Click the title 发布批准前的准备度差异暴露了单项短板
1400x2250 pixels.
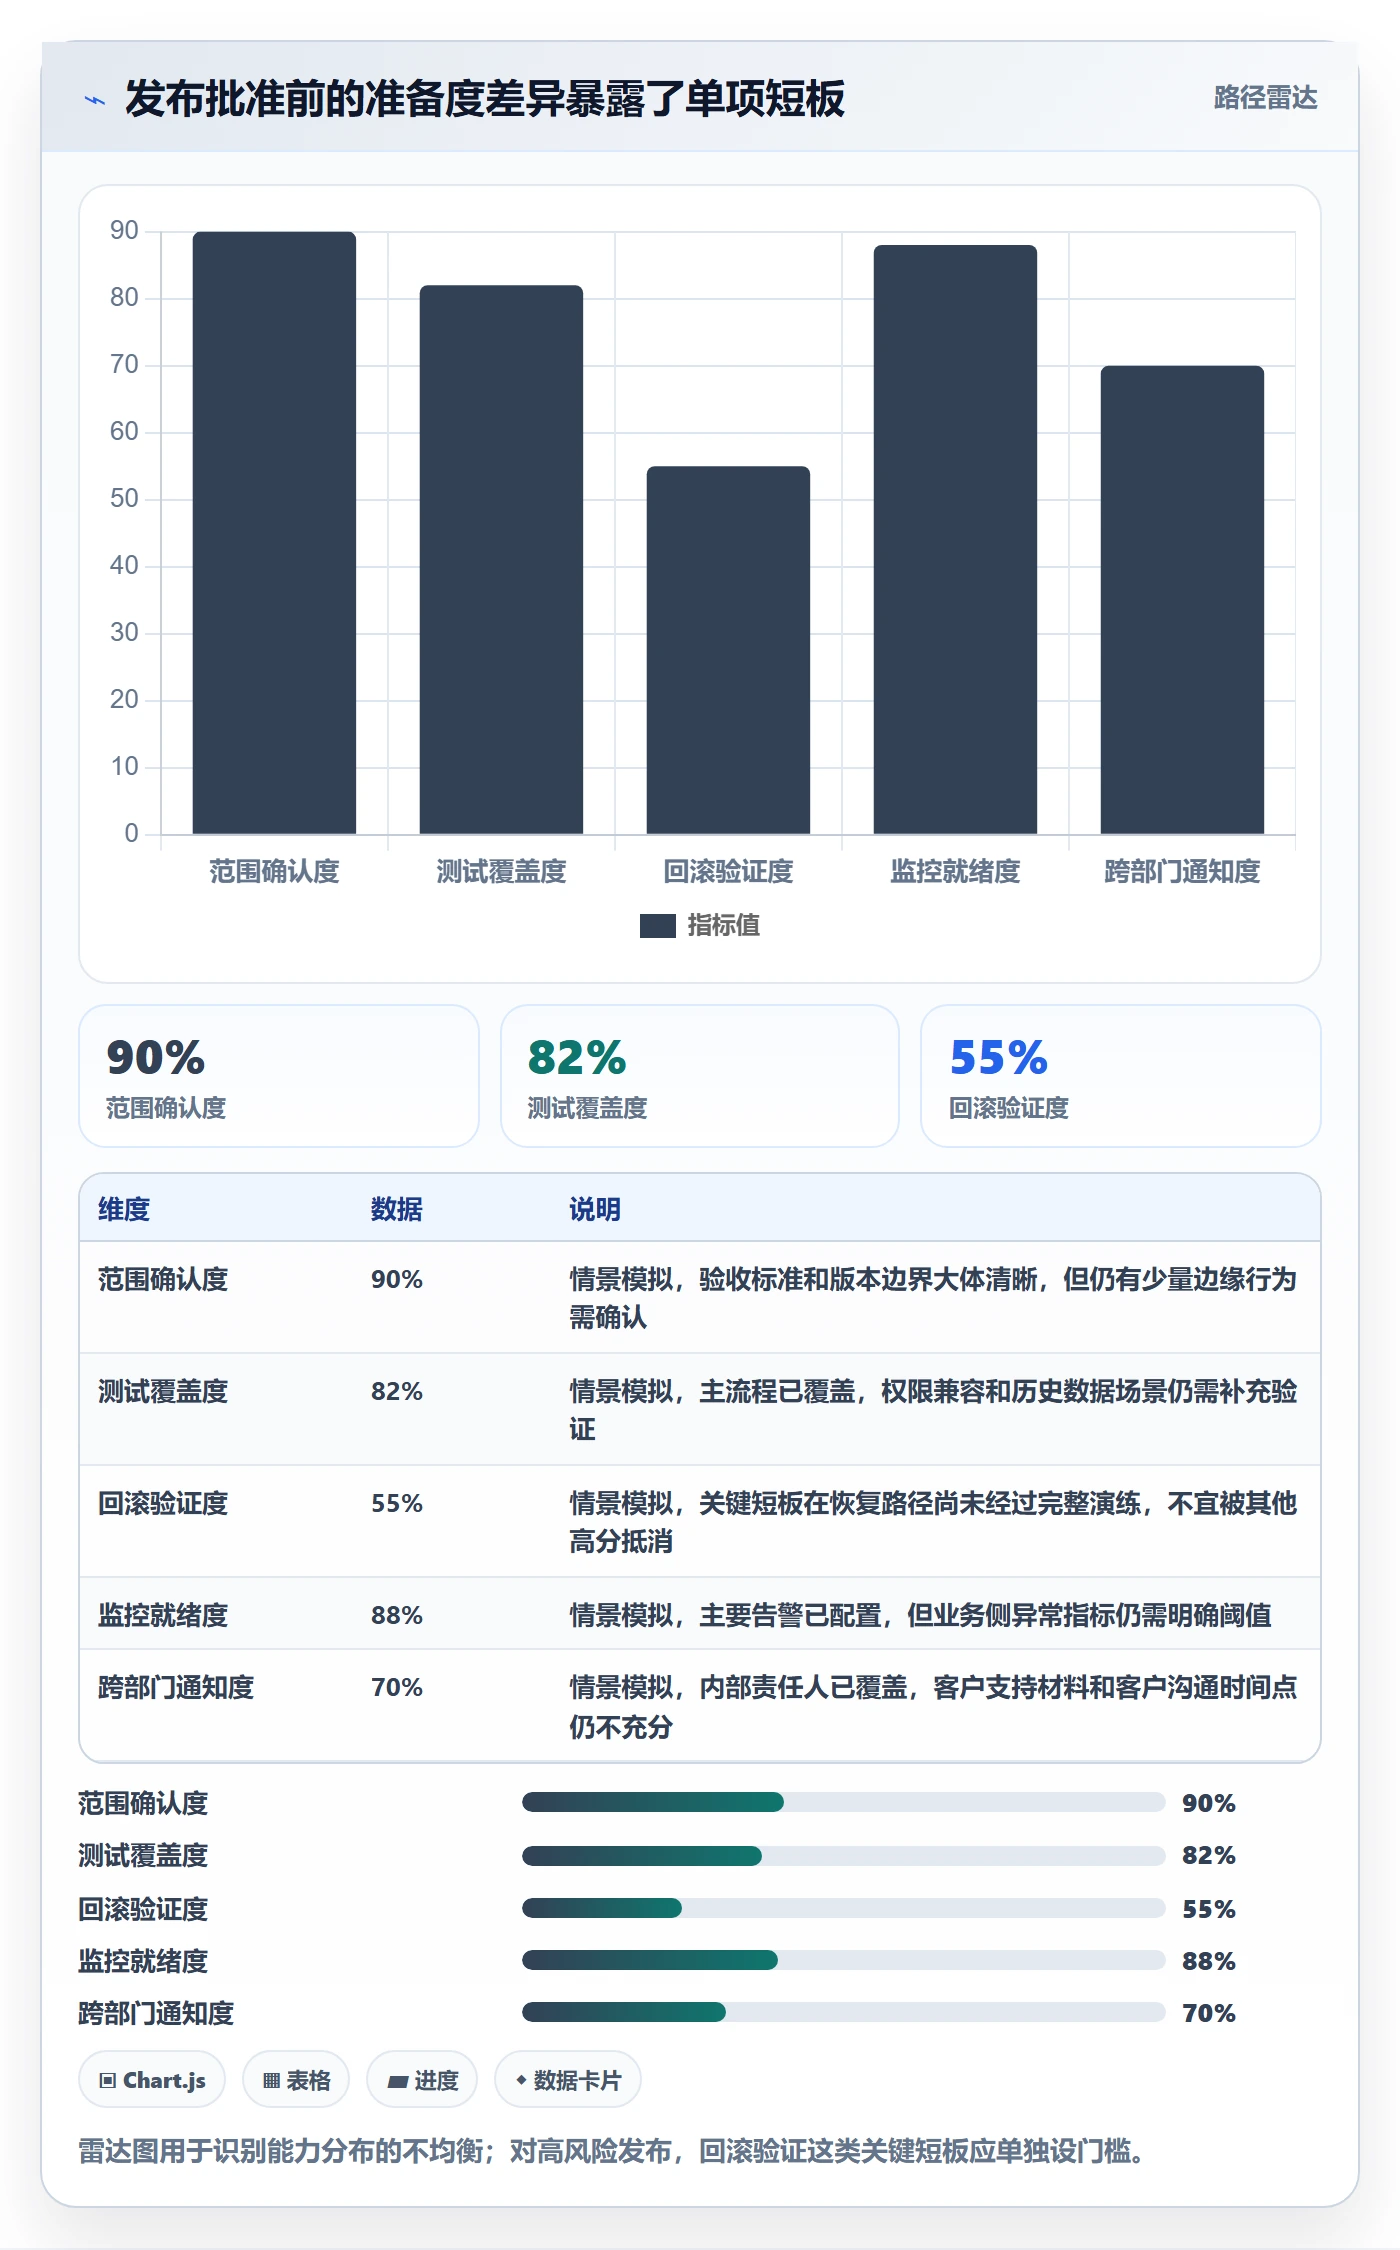(x=484, y=99)
